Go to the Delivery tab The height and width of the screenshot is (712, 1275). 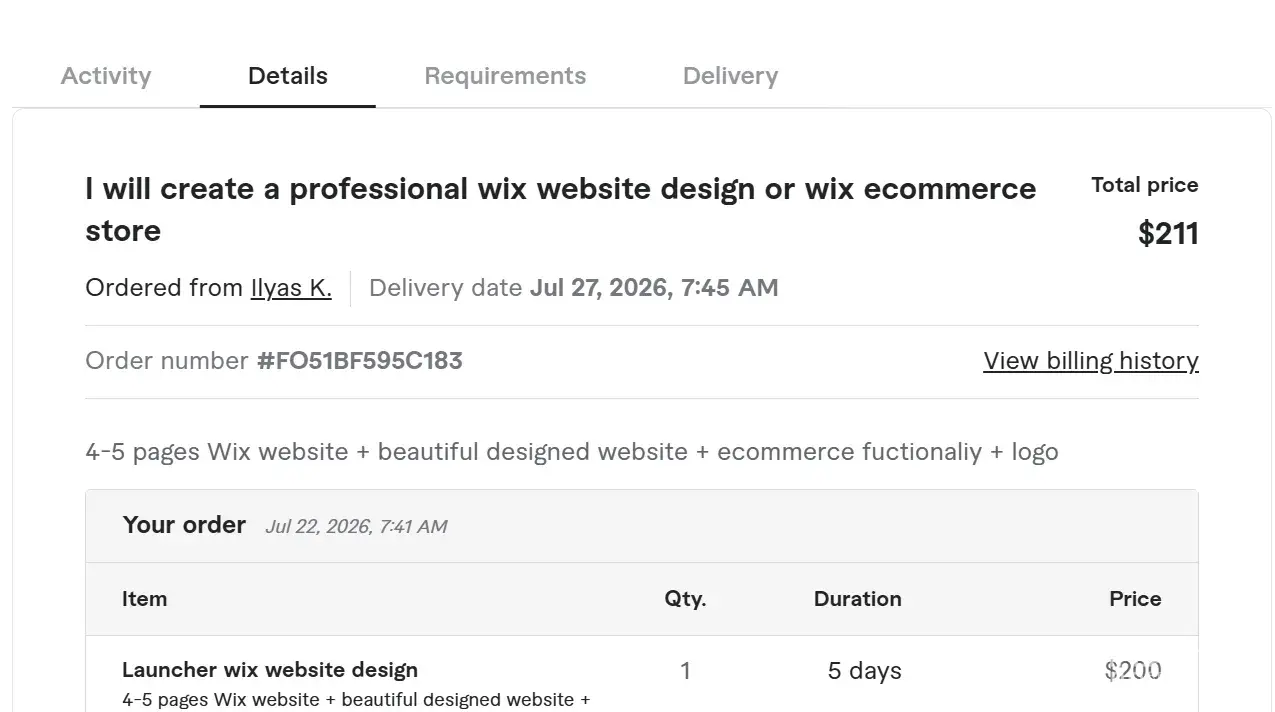click(730, 76)
